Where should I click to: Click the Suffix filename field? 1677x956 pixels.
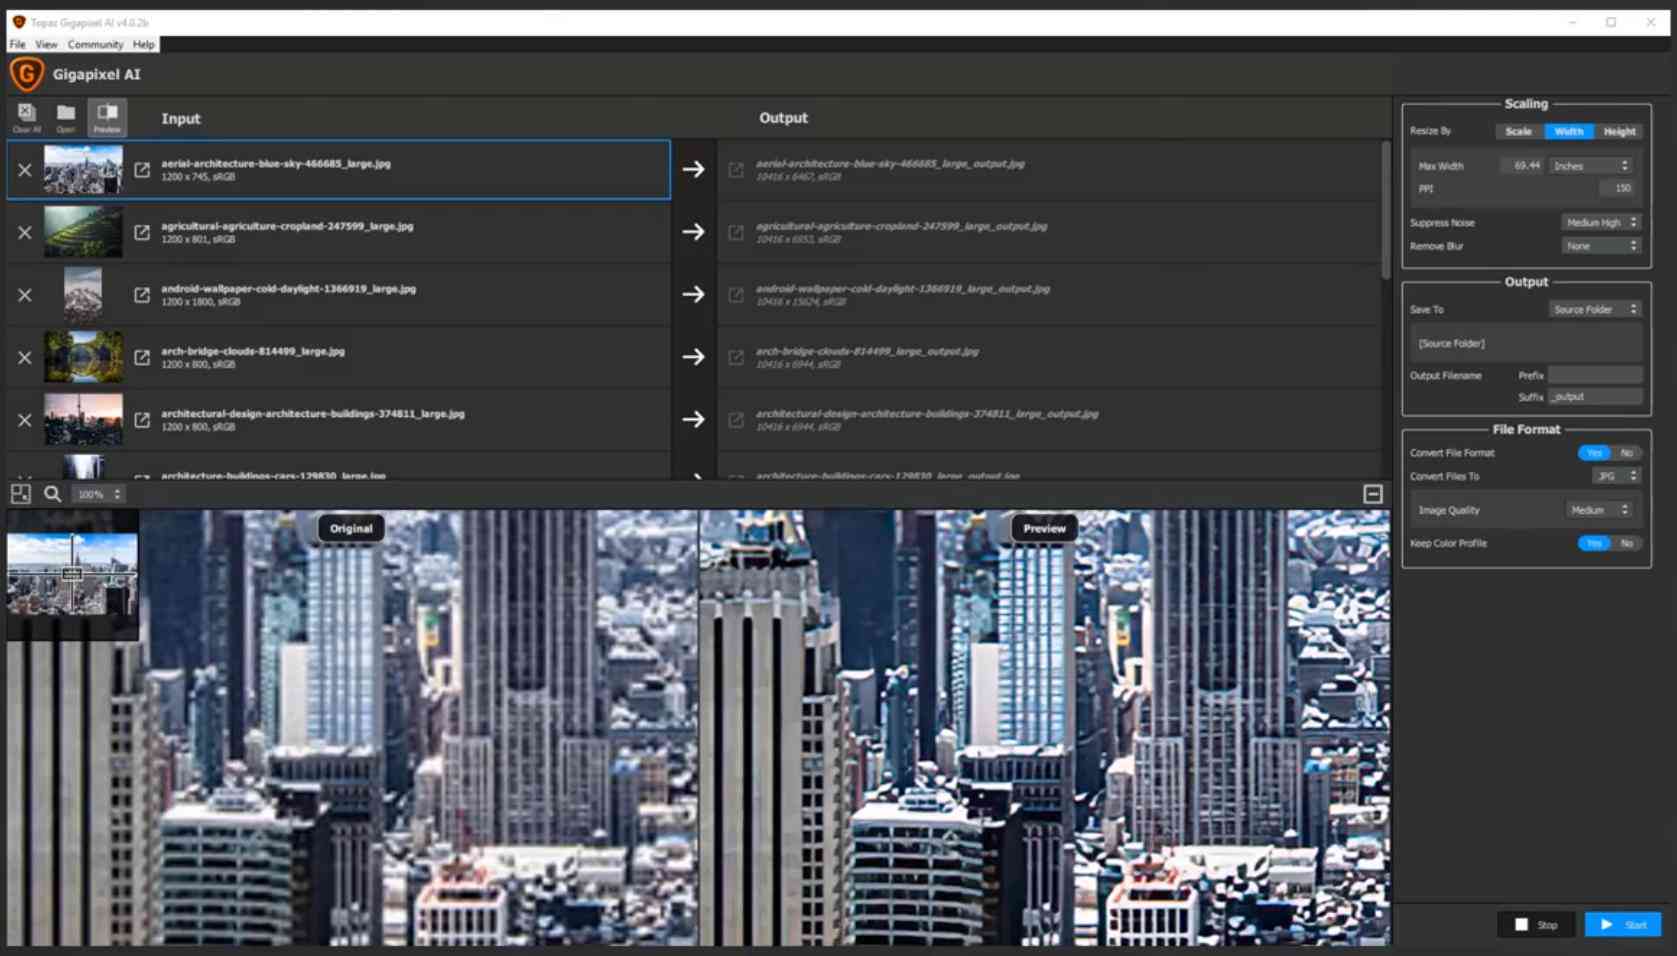(x=1595, y=397)
